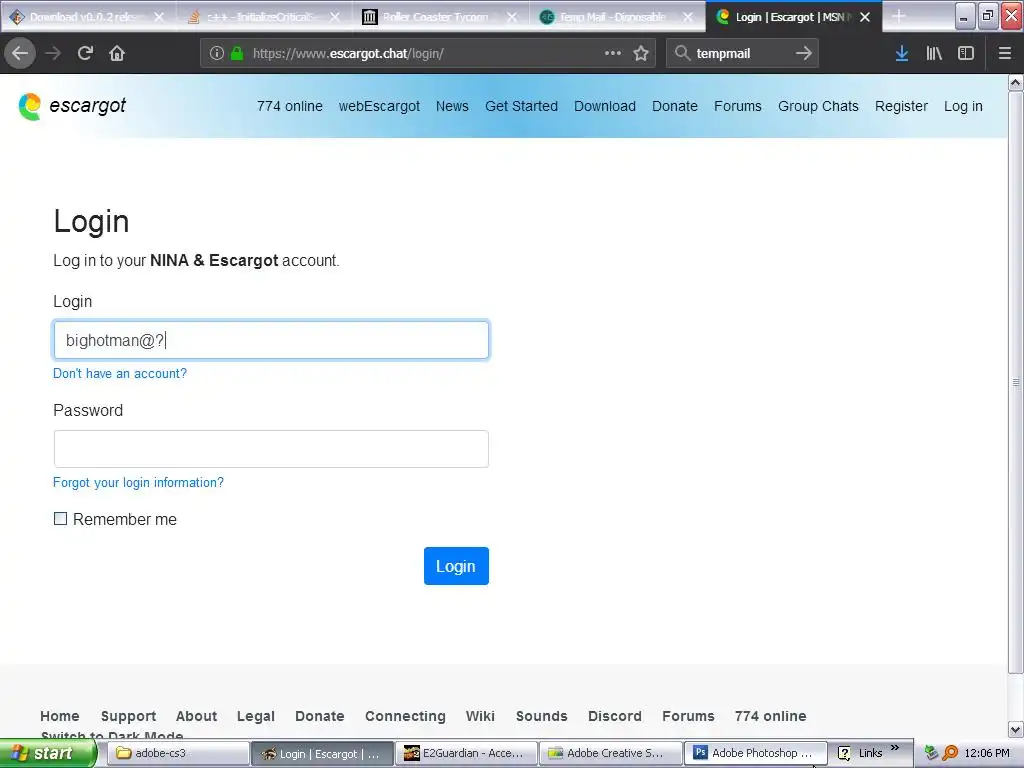Expand Links toolbar chevron in taskbar
This screenshot has height=768, width=1024.
pos(895,748)
